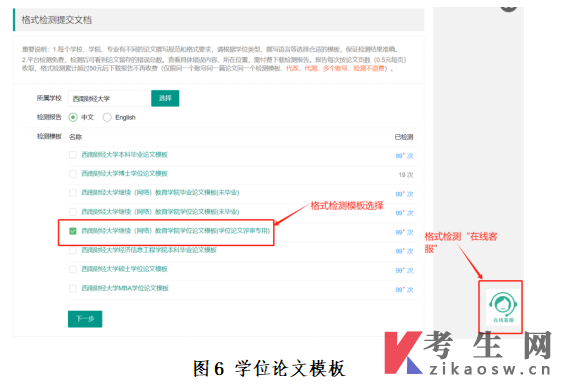Click 99+ 次 count for 学位论文评审专用 row
The width and height of the screenshot is (566, 388).
(x=404, y=232)
